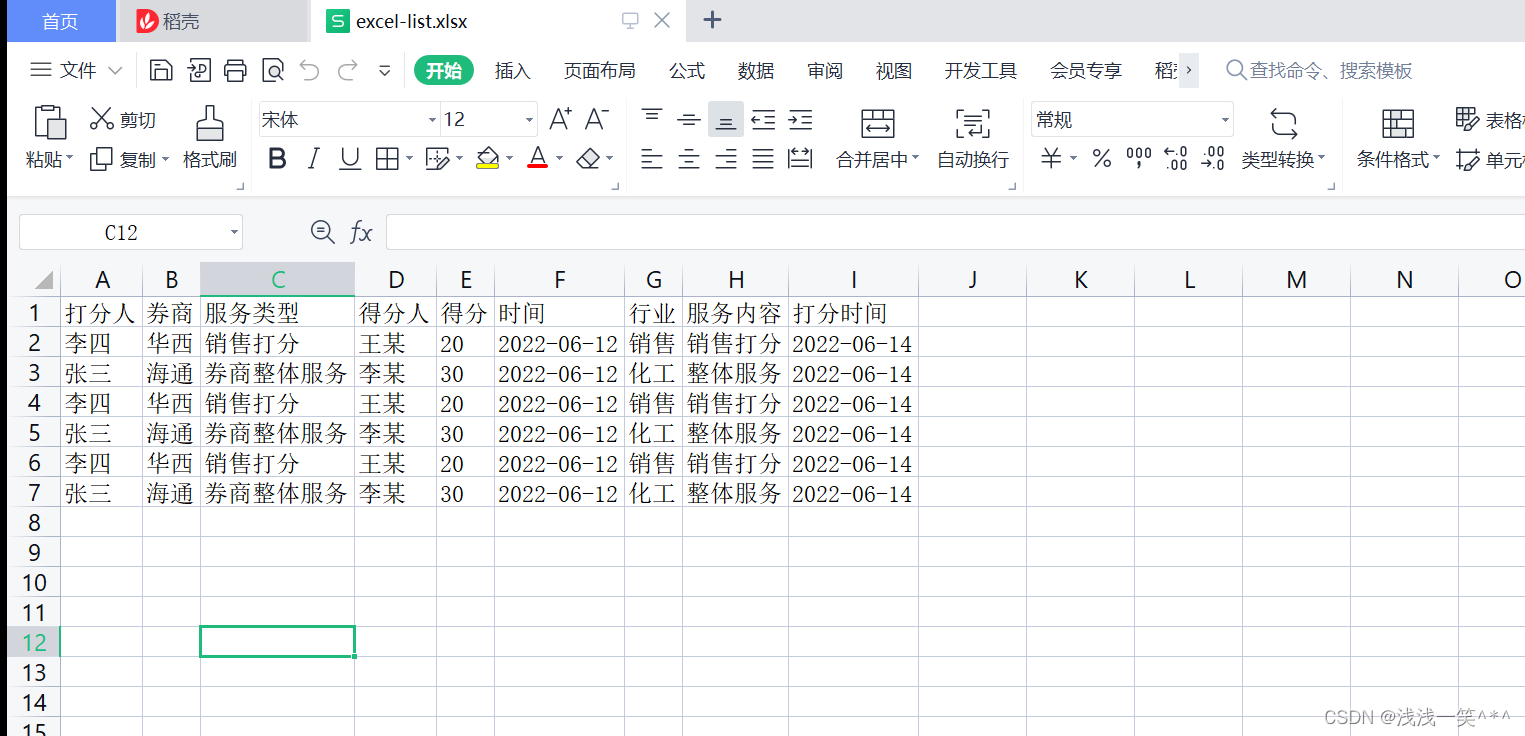Open a new tab with the plus button
1525x736 pixels.
click(x=712, y=20)
